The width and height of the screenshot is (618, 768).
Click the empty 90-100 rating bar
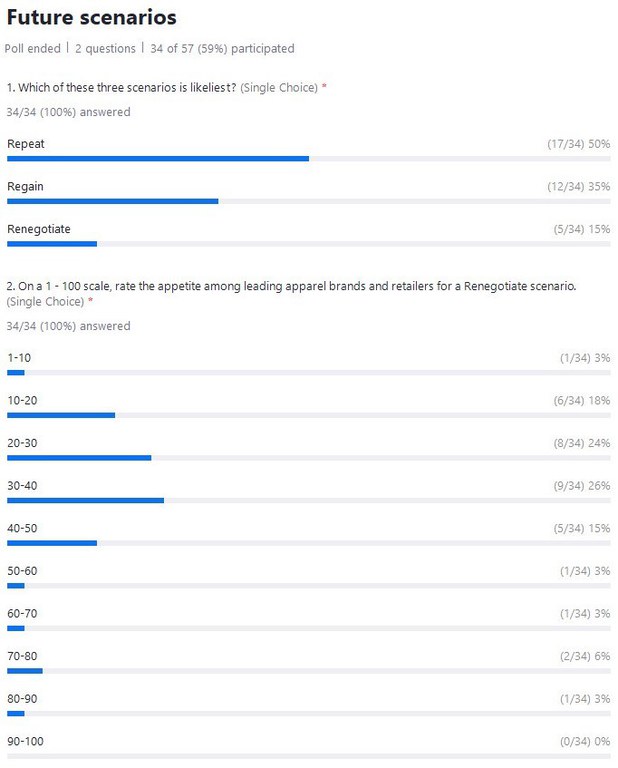[x=308, y=756]
